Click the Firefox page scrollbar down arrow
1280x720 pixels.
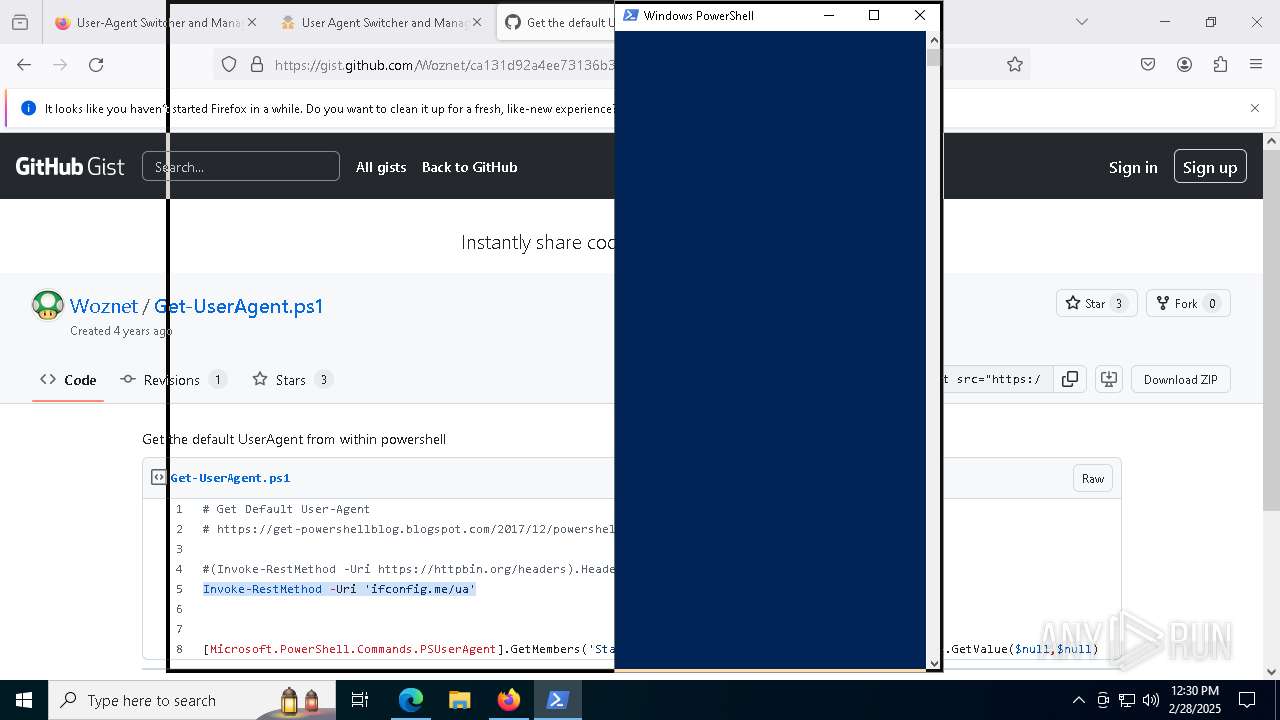[x=1272, y=672]
